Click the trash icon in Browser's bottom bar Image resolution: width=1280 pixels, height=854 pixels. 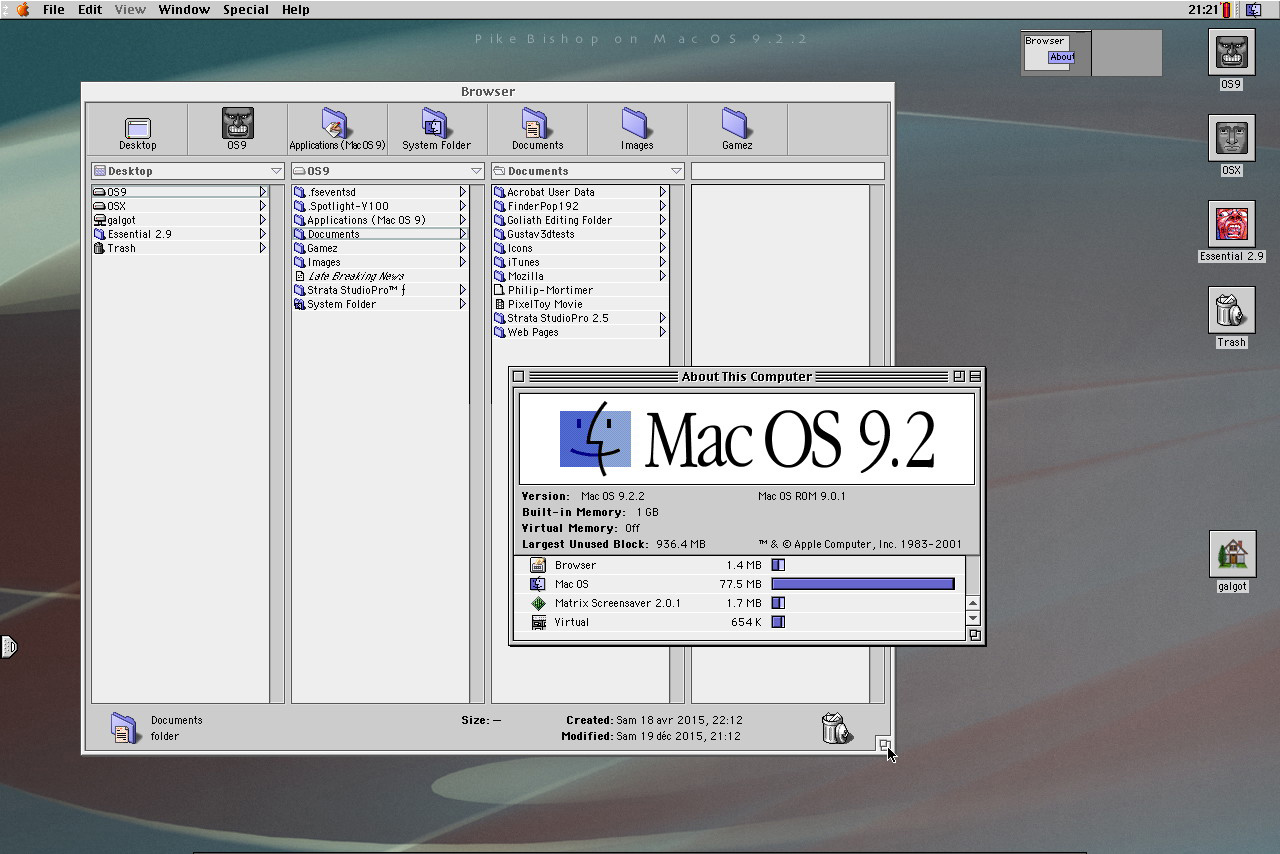836,728
